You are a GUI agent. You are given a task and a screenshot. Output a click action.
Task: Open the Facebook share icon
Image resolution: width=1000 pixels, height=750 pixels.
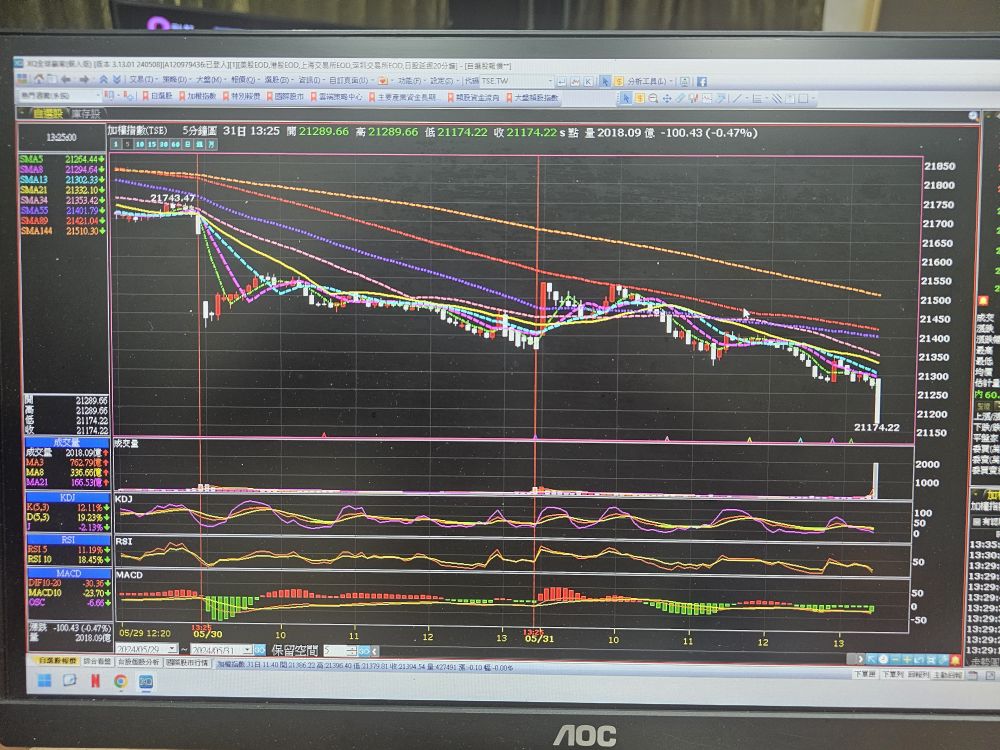point(702,82)
